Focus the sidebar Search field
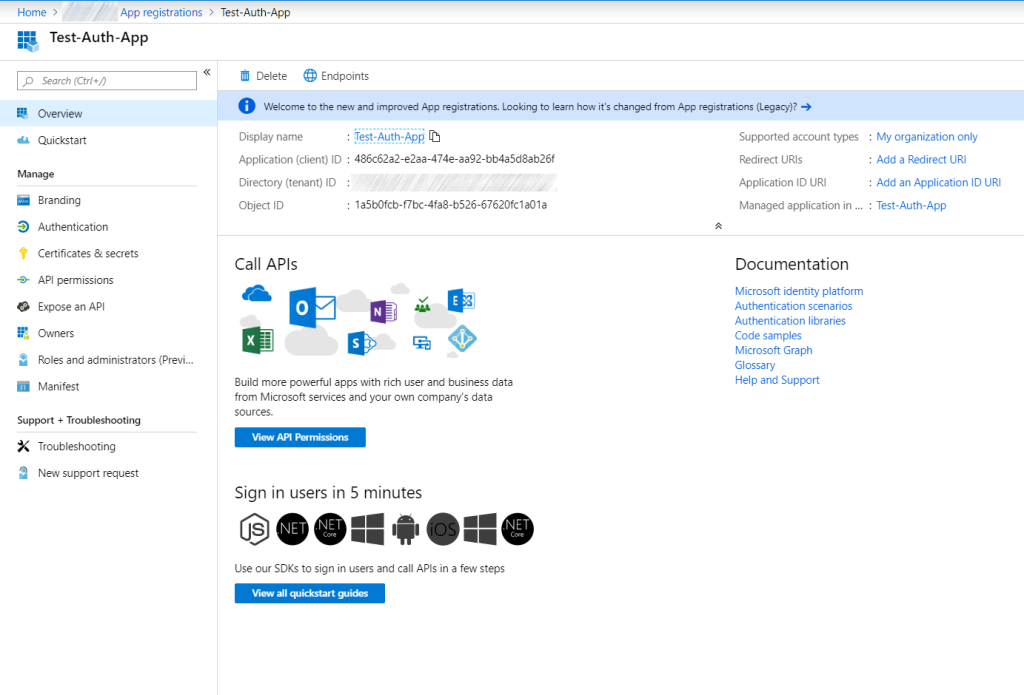The image size is (1024, 695). (108, 81)
